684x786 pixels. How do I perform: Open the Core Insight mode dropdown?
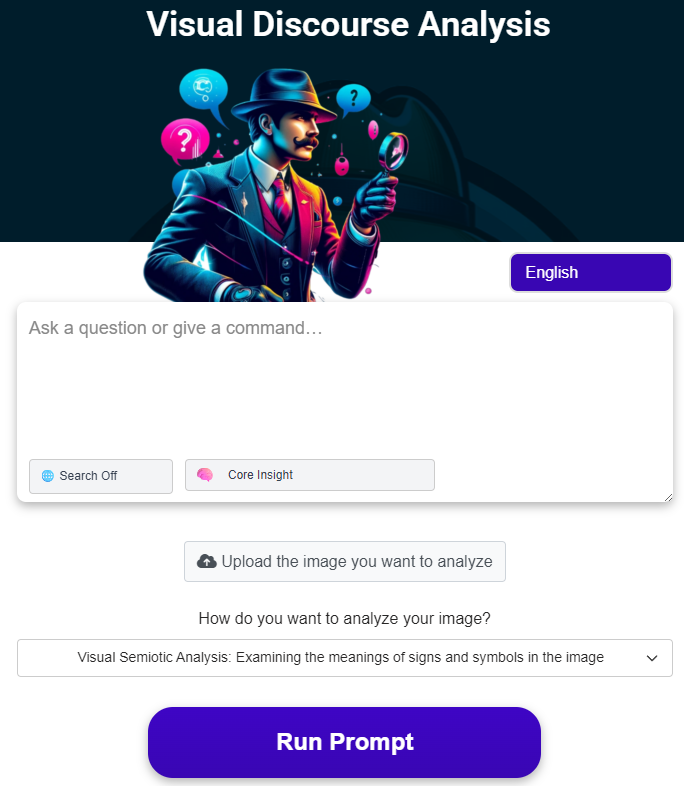click(x=310, y=475)
